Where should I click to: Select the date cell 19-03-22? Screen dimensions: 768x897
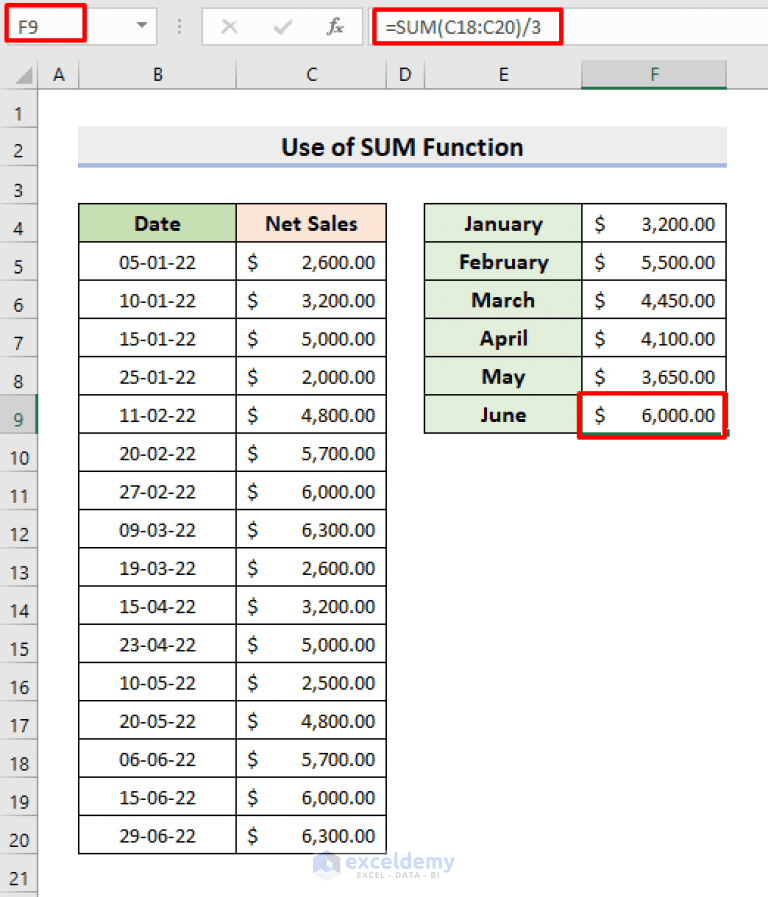(157, 568)
